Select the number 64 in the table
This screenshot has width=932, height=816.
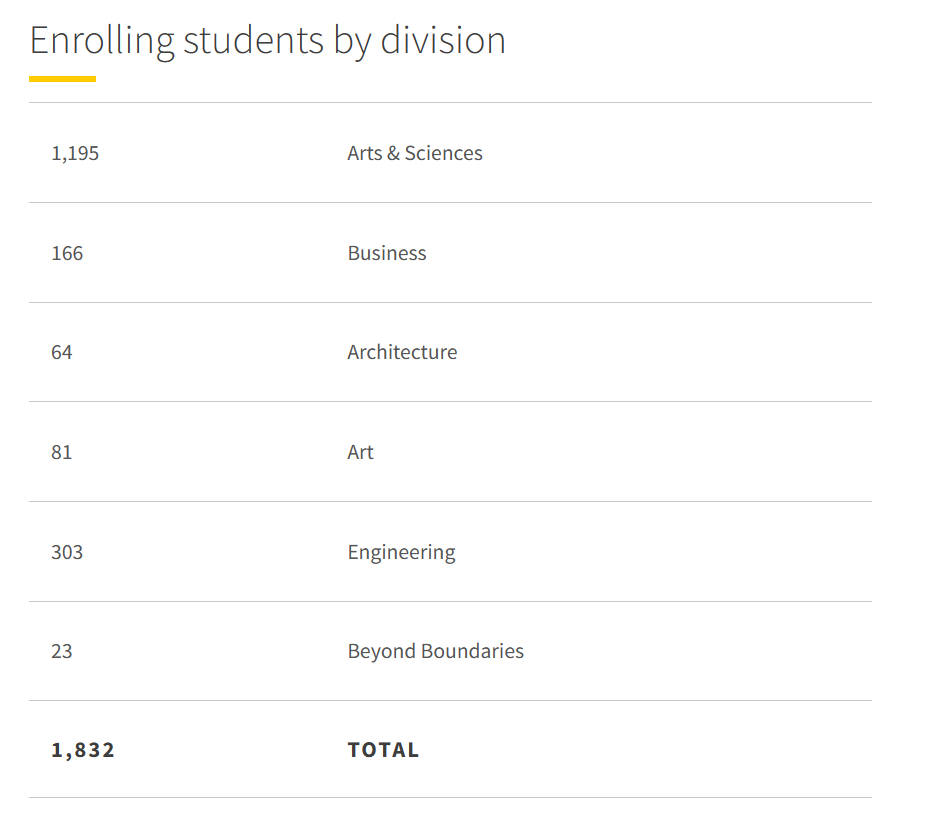62,352
